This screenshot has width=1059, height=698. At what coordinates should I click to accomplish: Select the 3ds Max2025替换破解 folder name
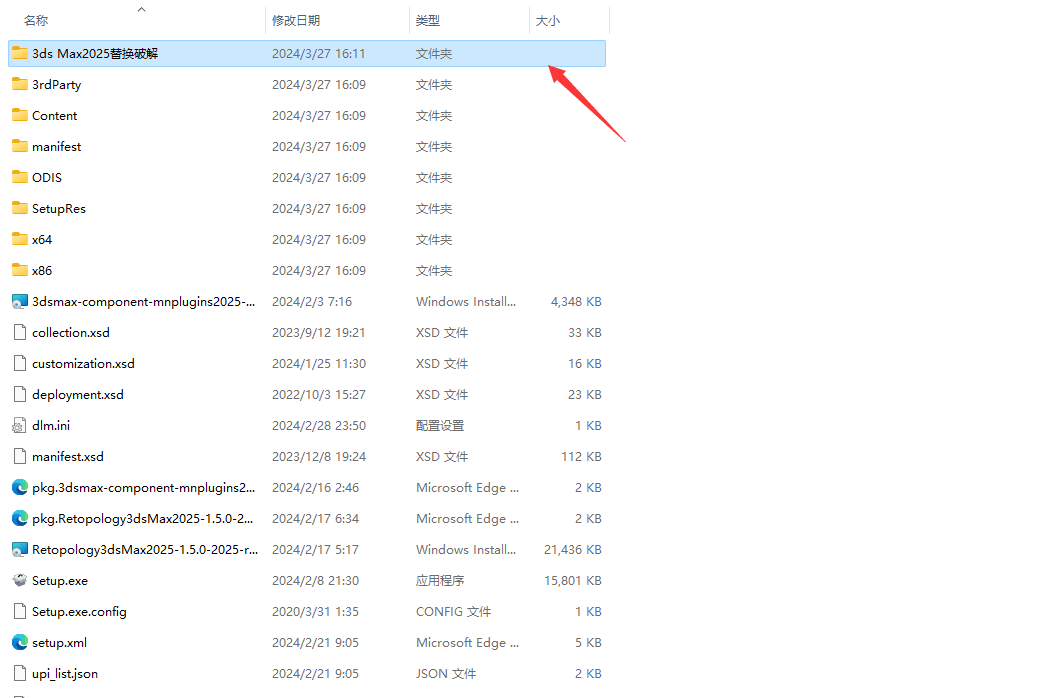click(x=95, y=53)
